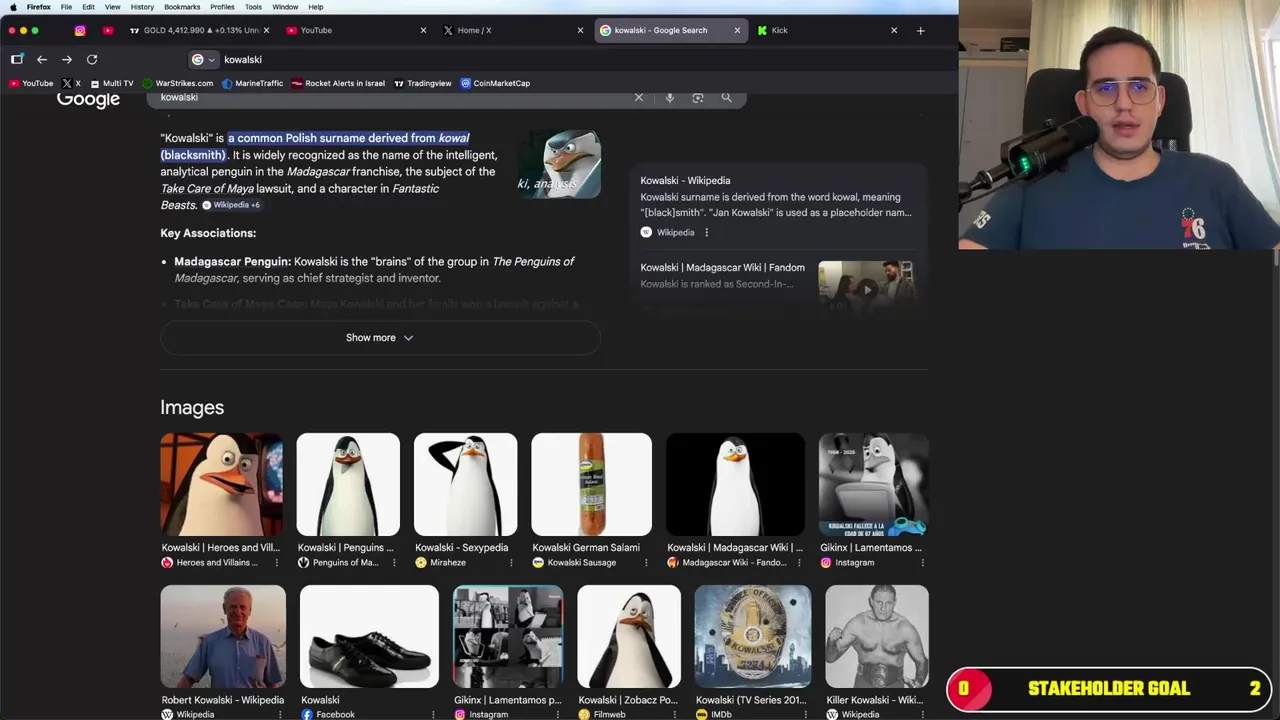The image size is (1280, 720).
Task: Open a new tab with plus button
Action: pos(920,30)
